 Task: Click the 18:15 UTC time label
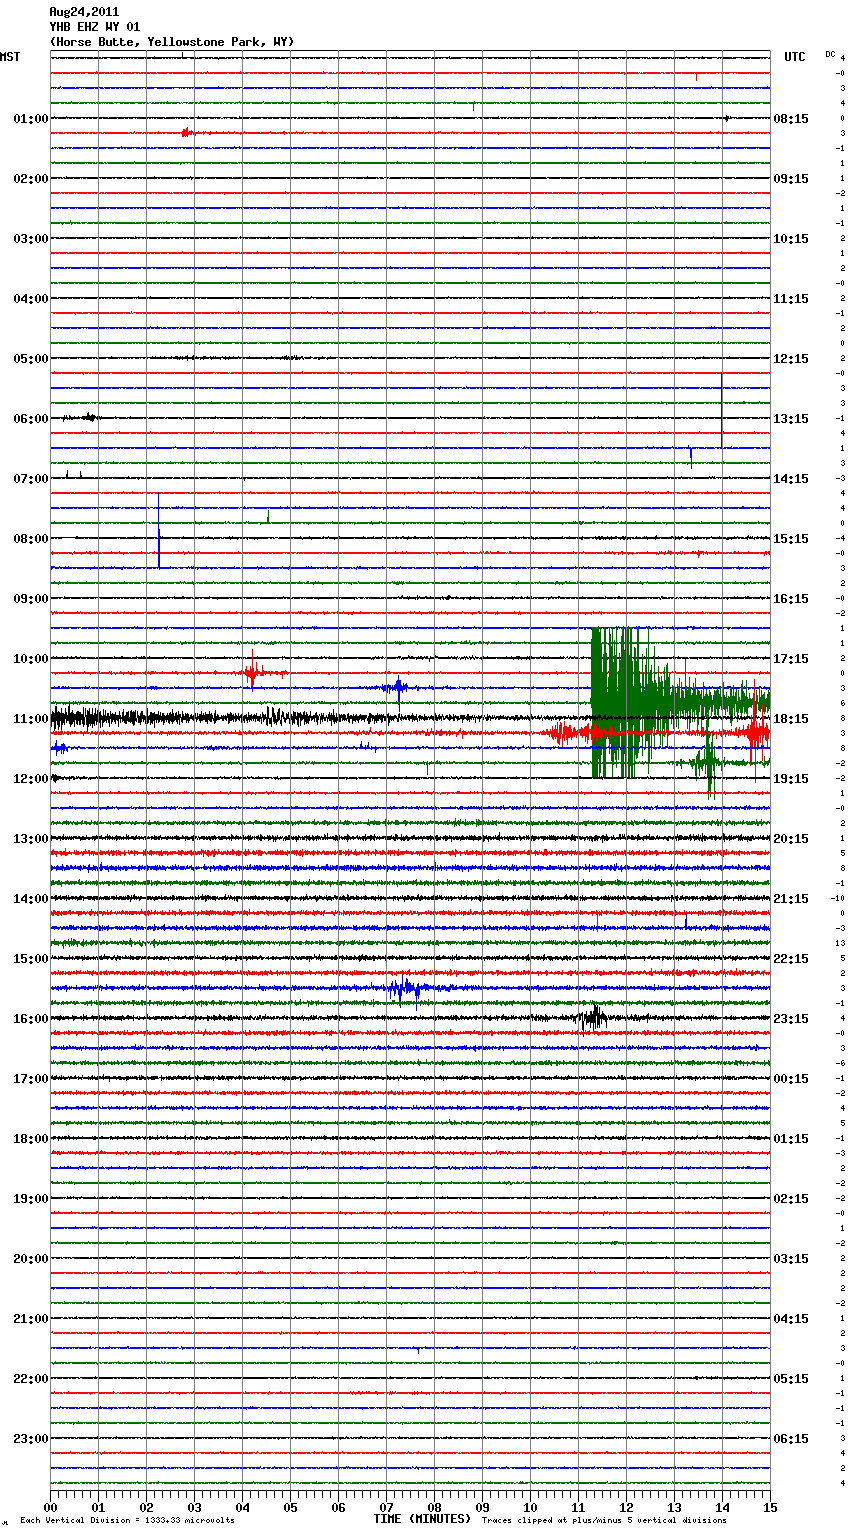791,719
